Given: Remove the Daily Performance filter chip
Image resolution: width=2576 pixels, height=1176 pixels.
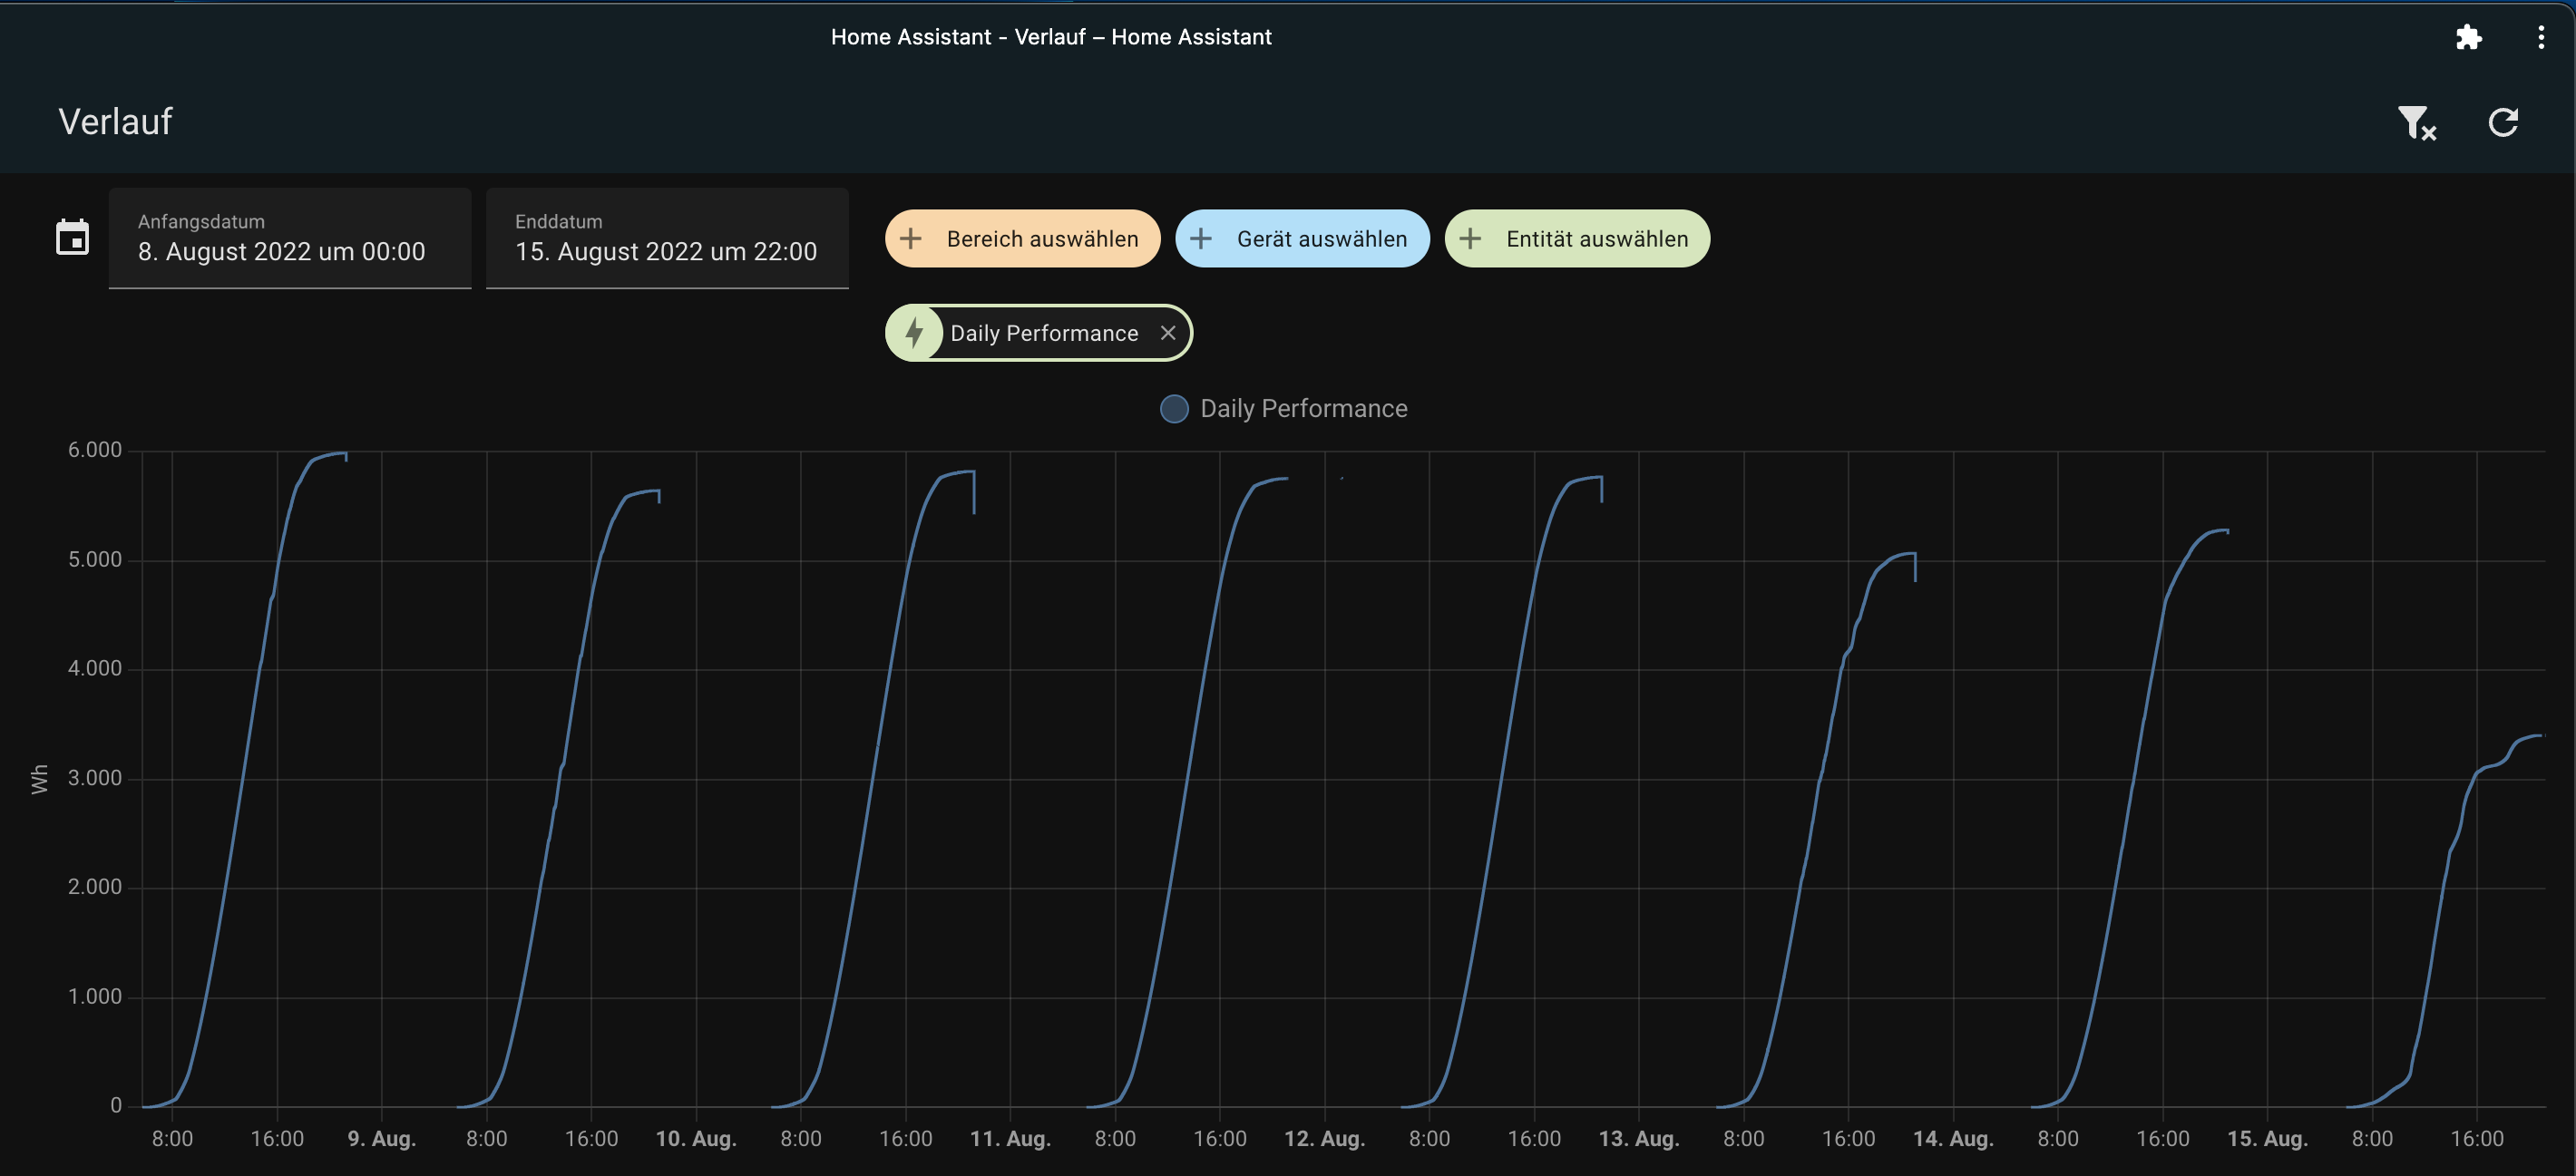Looking at the screenshot, I should pyautogui.click(x=1168, y=333).
